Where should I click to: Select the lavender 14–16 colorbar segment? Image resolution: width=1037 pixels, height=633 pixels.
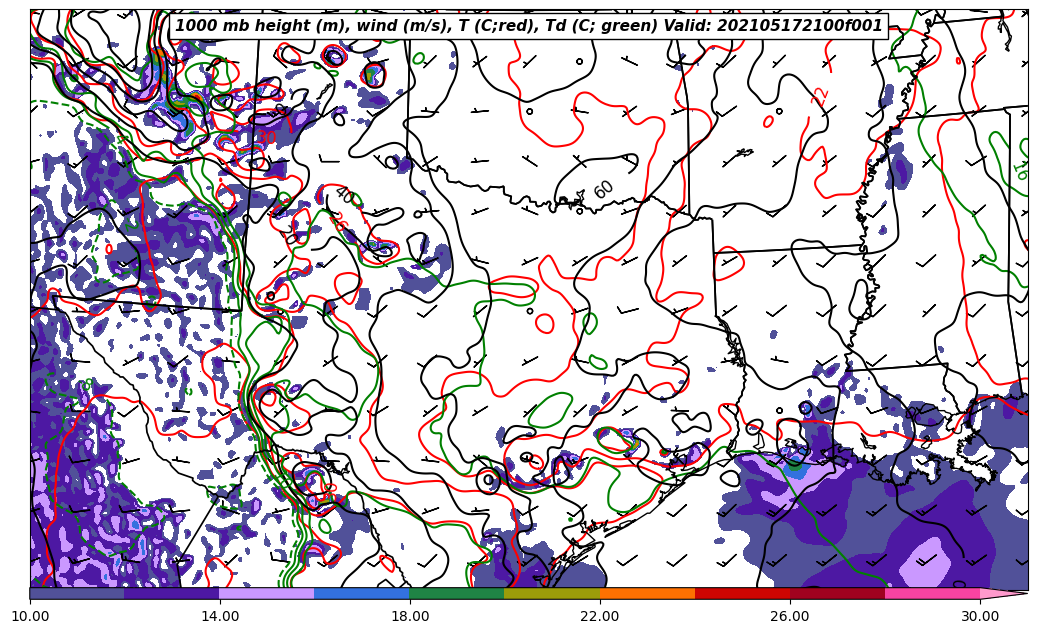click(x=267, y=593)
